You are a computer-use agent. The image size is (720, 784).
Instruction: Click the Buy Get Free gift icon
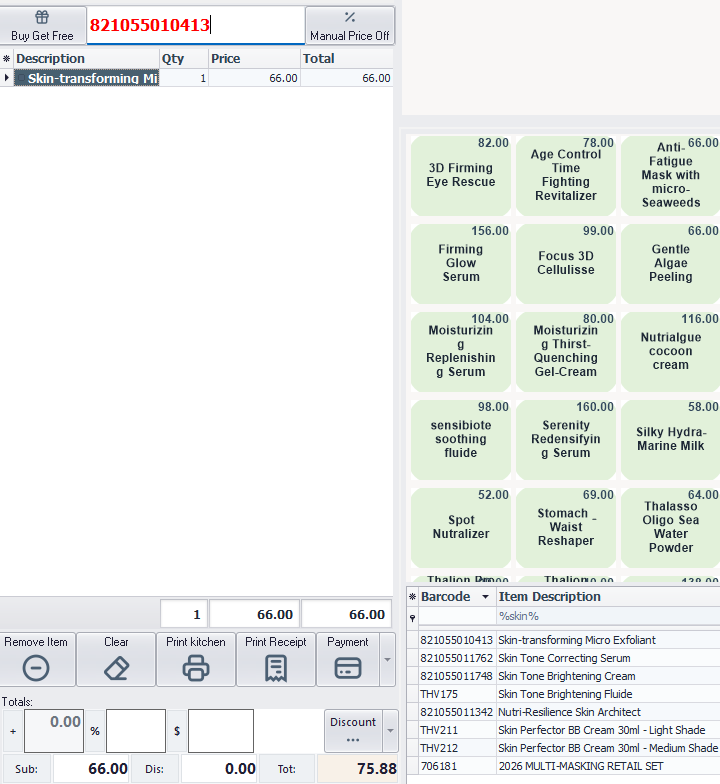[42, 18]
